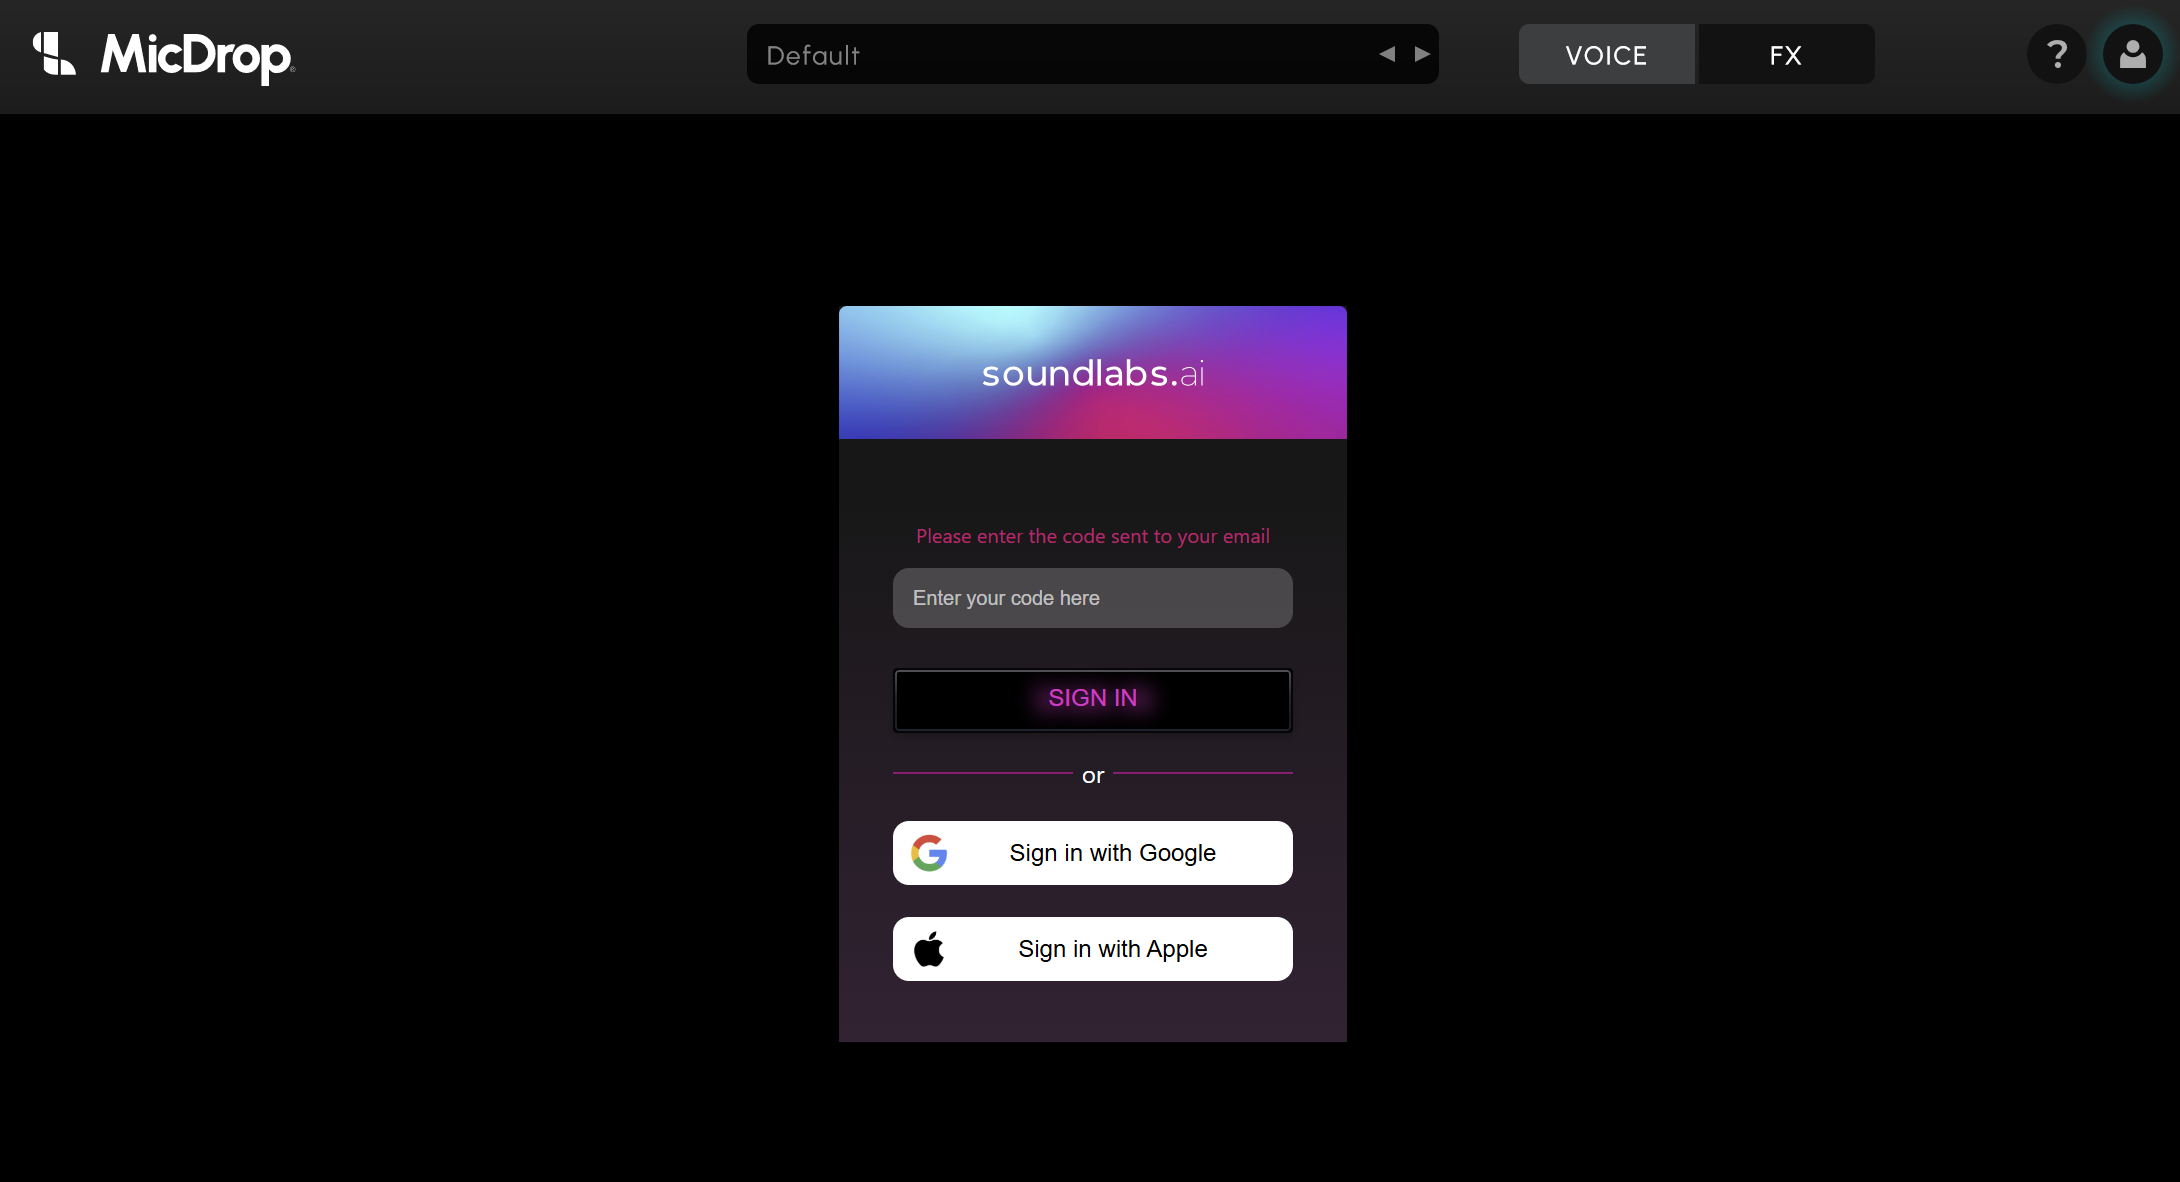Click the 'Please enter the code' message

[x=1092, y=537]
